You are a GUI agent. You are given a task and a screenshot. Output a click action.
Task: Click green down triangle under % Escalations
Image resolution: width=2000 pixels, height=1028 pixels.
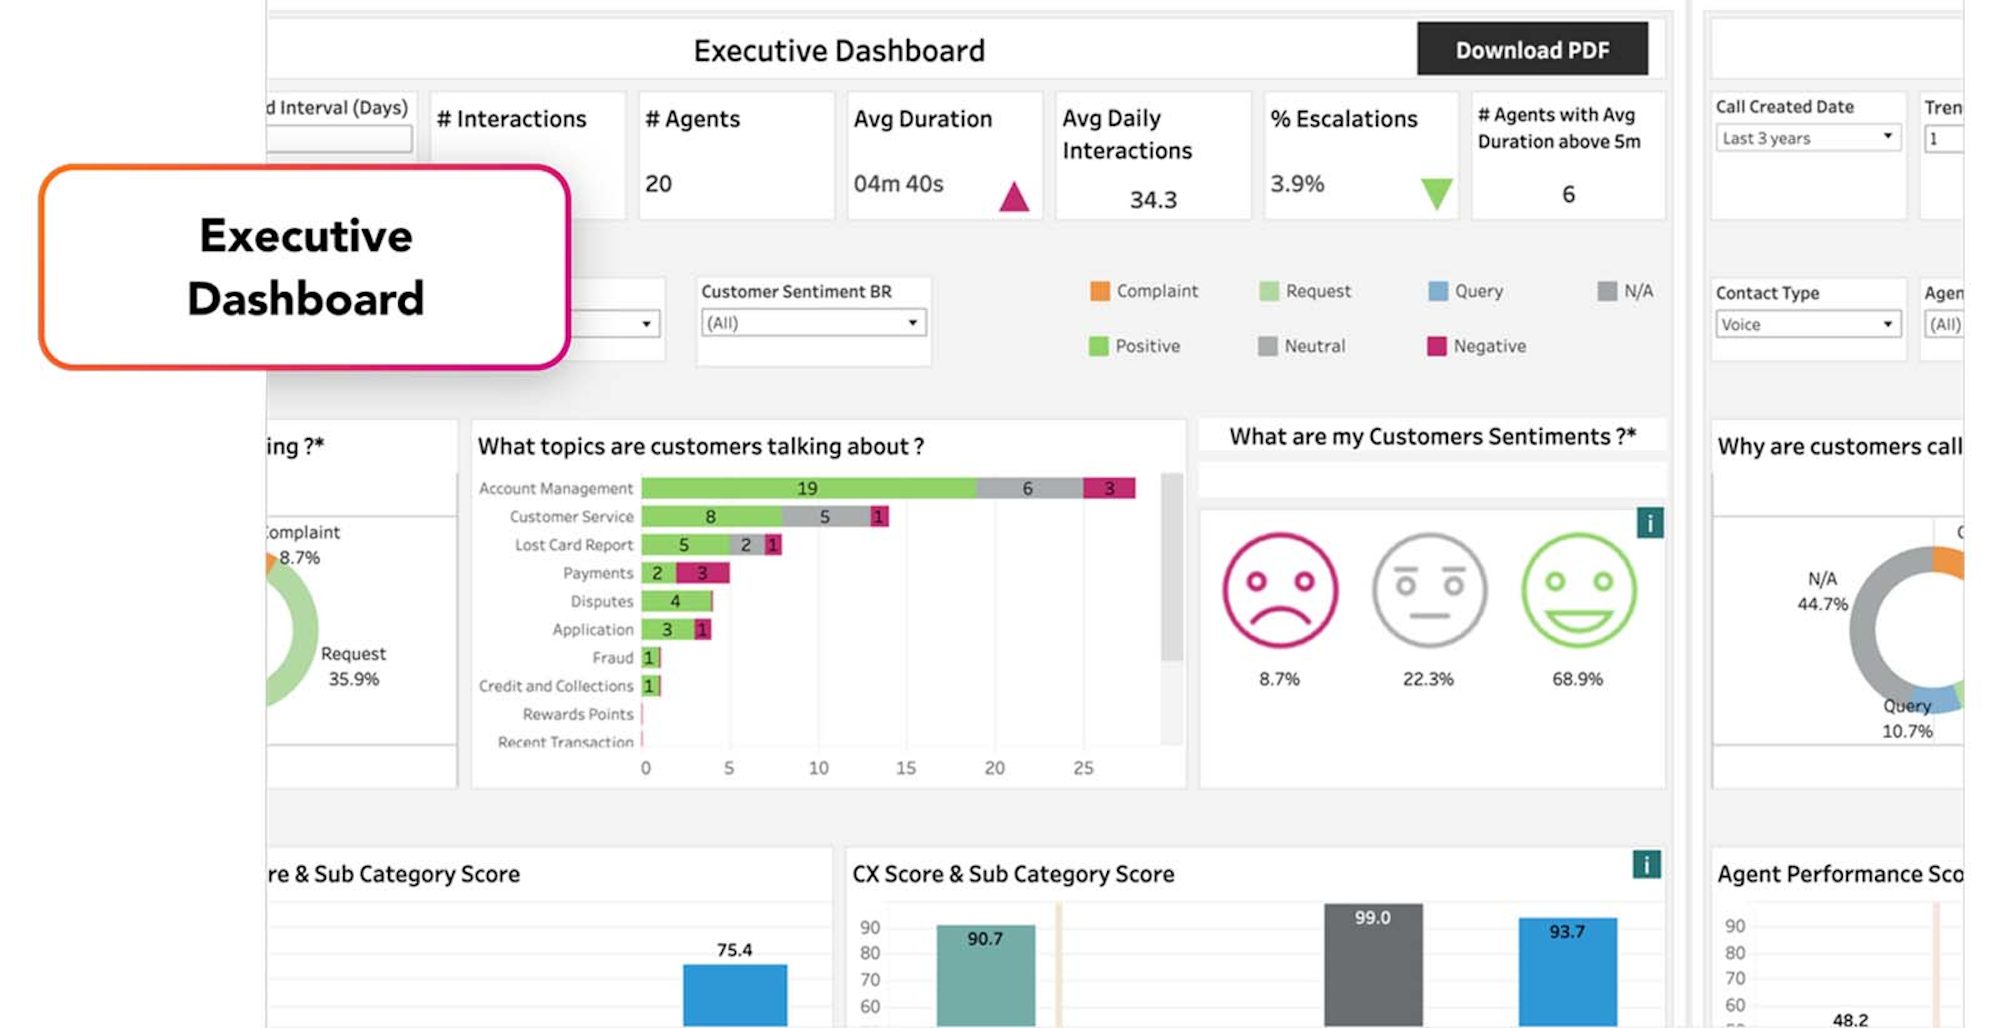click(1436, 193)
